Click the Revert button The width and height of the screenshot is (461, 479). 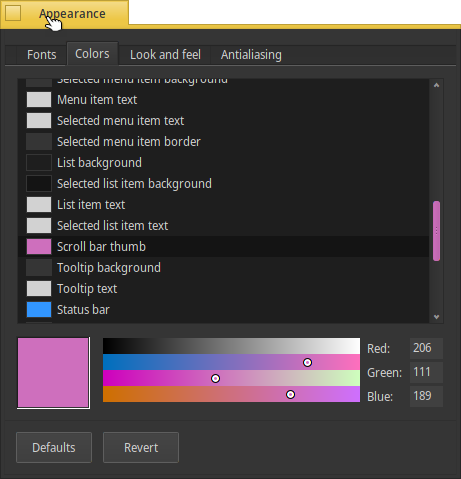tap(141, 447)
